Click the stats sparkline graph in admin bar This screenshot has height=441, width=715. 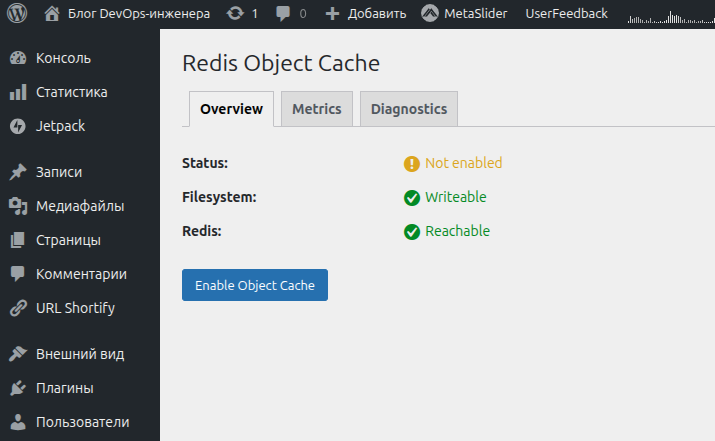click(x=671, y=18)
